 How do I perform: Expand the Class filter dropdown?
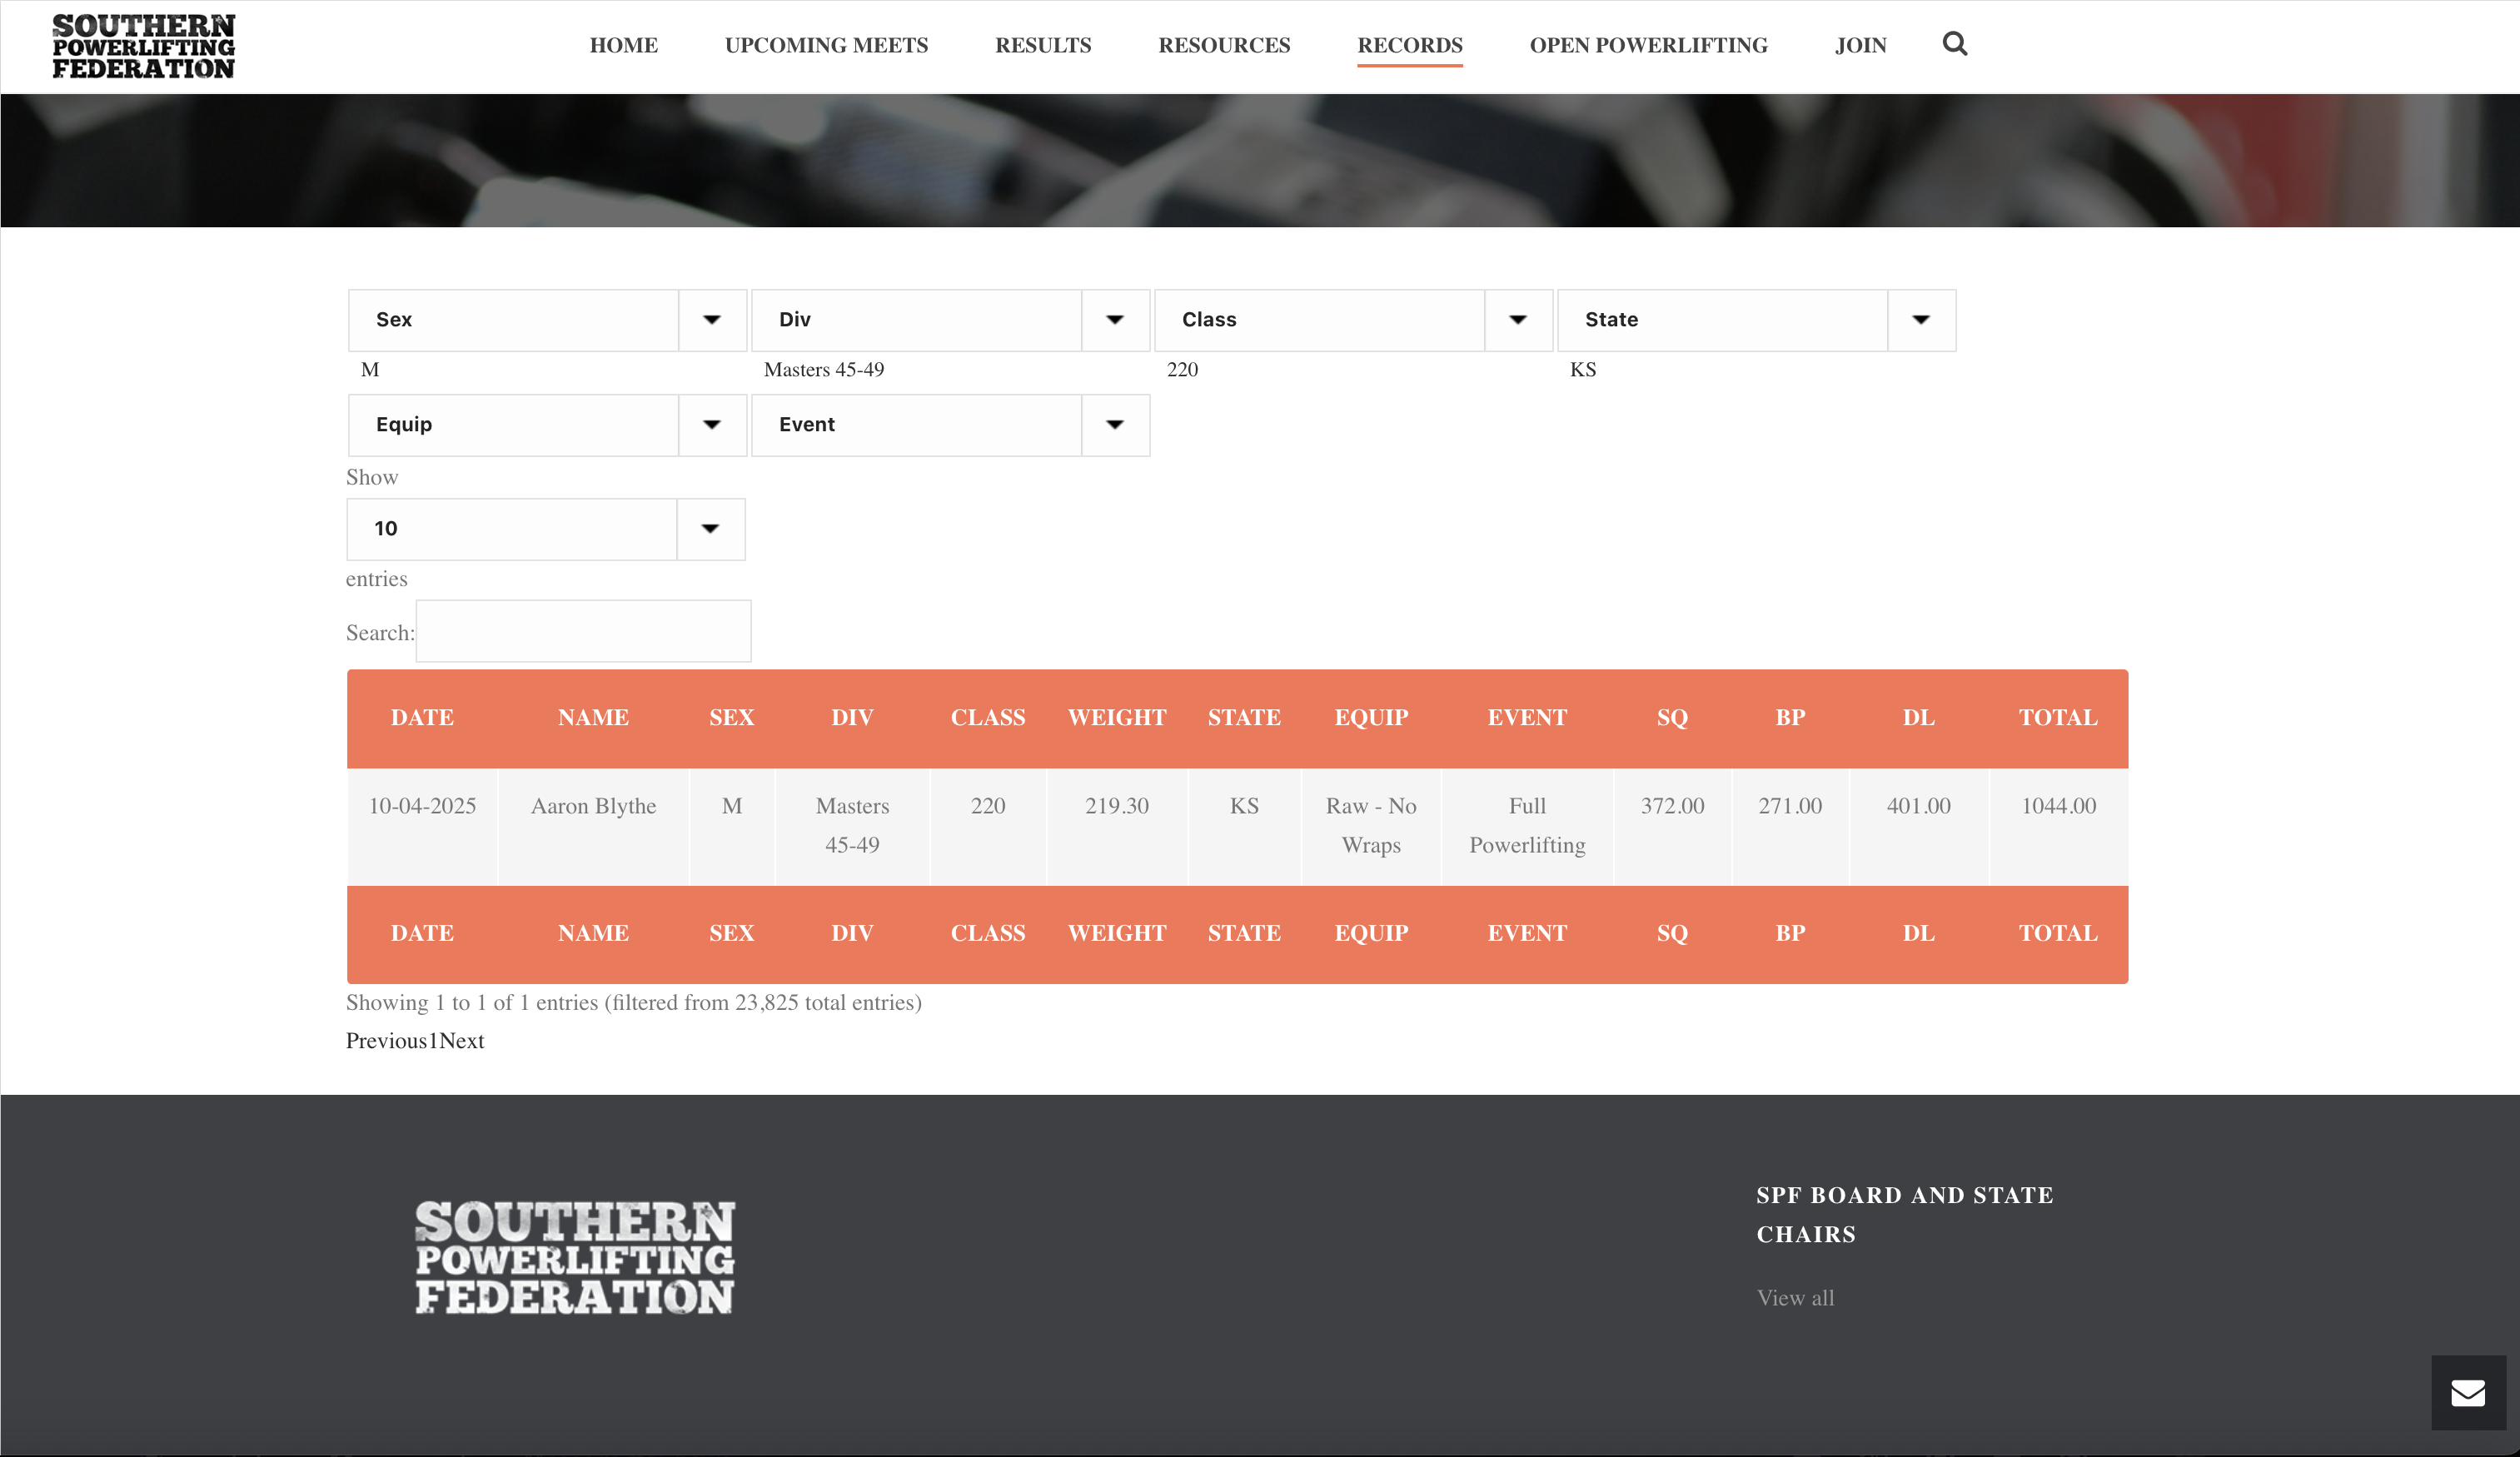(x=1352, y=320)
